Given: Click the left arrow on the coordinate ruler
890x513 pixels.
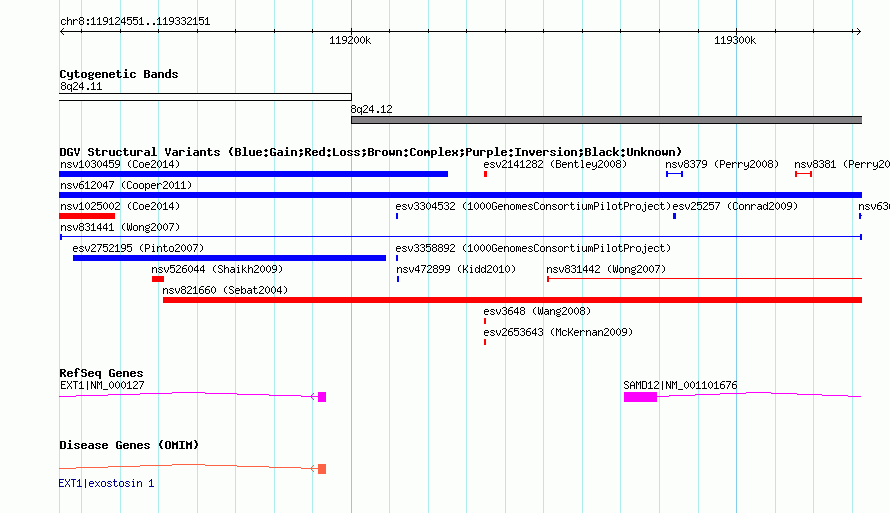Looking at the screenshot, I should point(62,32).
